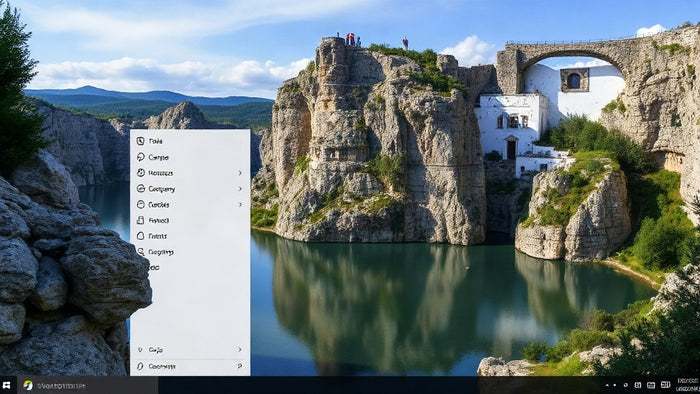Image resolution: width=700 pixels, height=394 pixels.
Task: Expand the fifth context menu entry's submenu arrow
Action: tap(240, 204)
